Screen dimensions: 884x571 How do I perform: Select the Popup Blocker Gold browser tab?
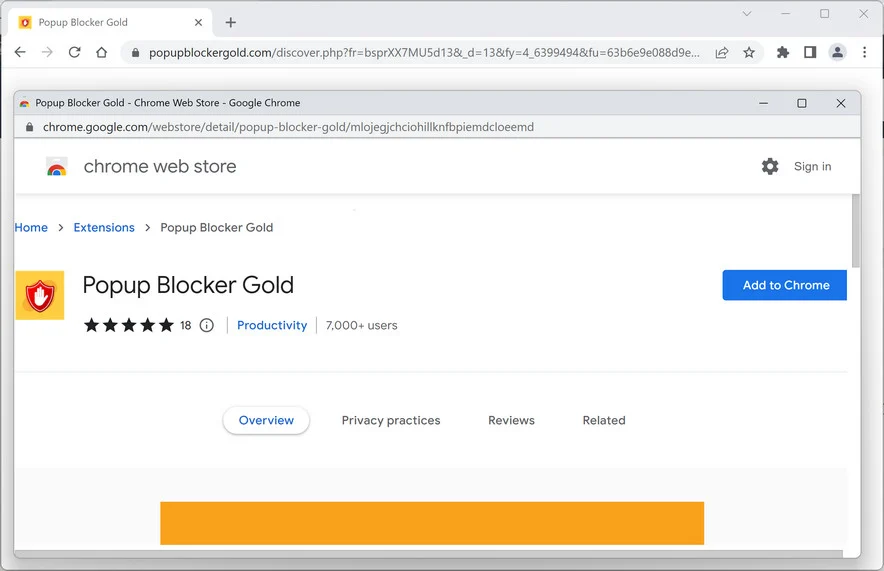110,23
